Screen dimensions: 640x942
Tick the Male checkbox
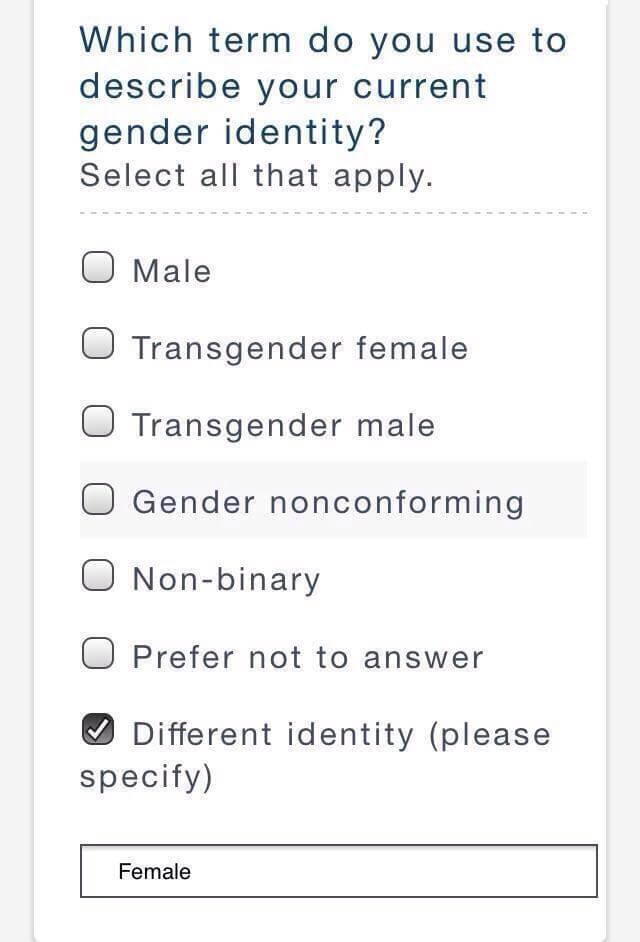[x=97, y=268]
